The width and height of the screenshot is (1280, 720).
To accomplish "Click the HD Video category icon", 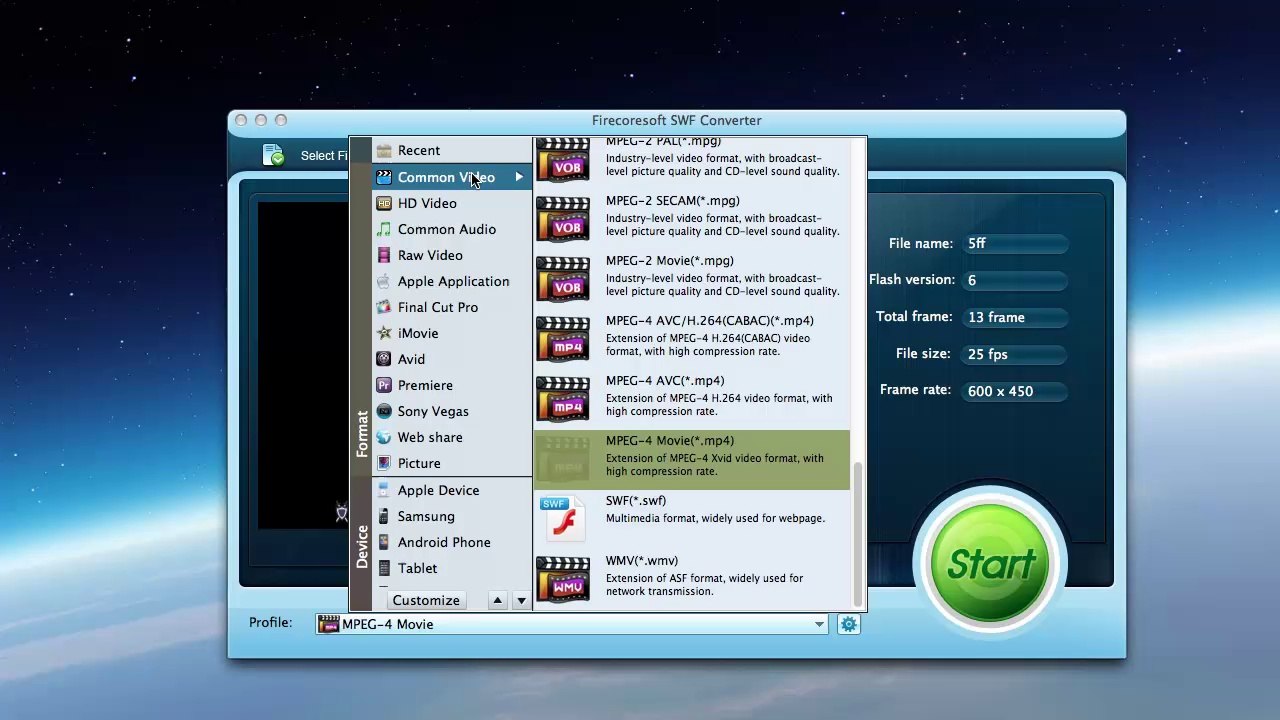I will click(383, 203).
